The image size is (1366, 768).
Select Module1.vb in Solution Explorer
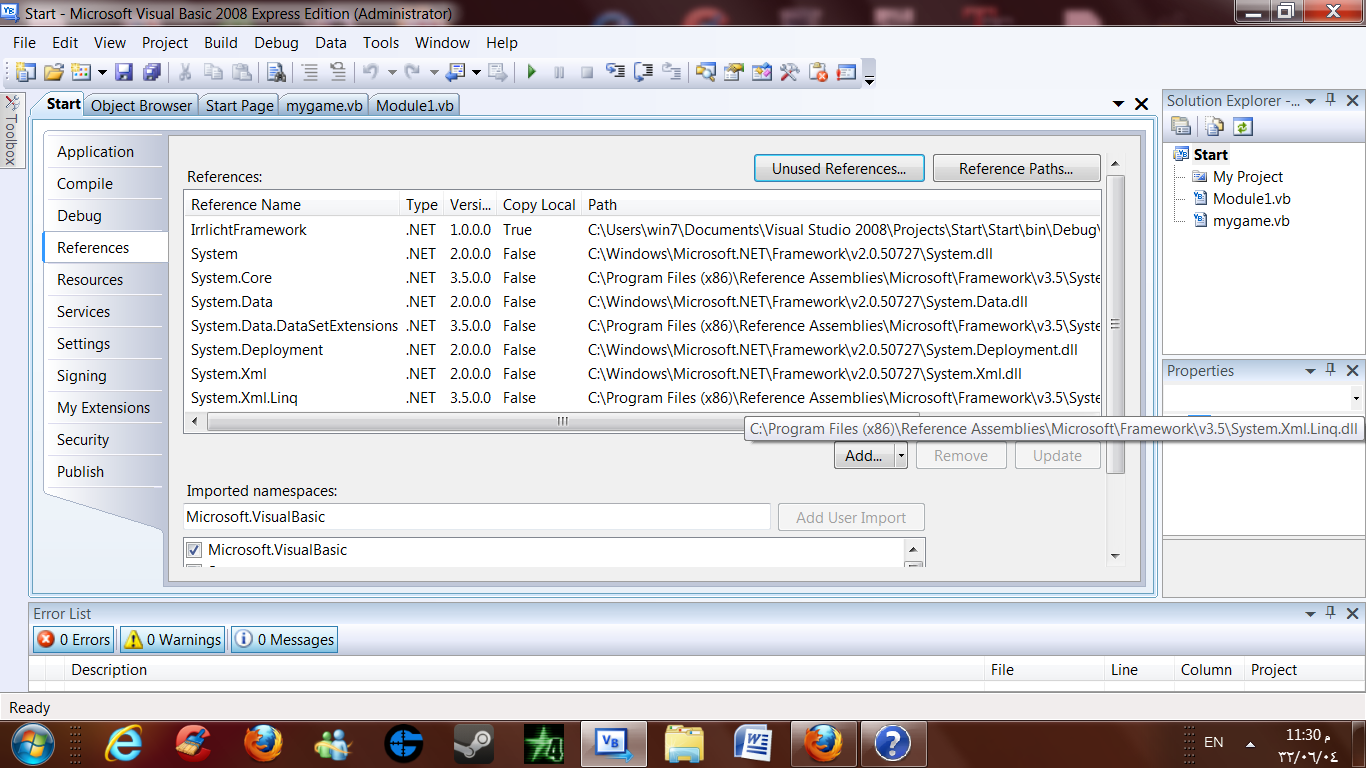pos(1251,199)
